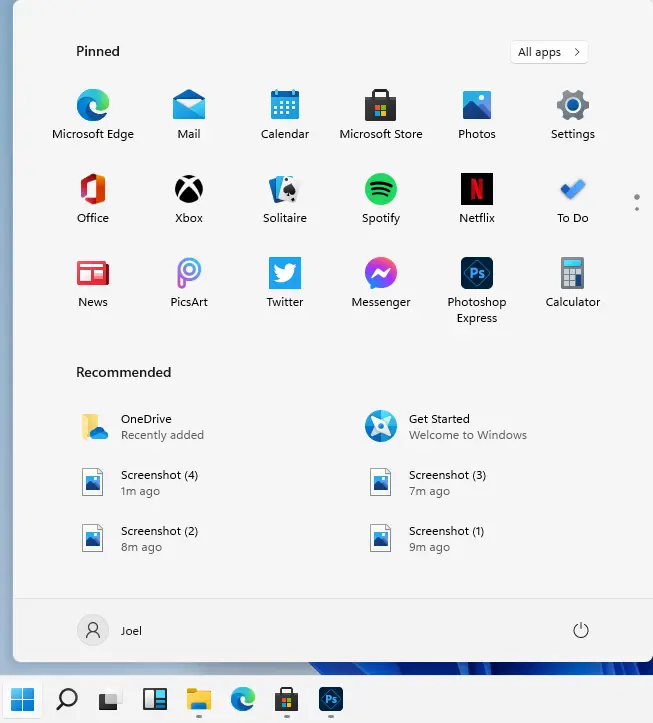Open File Explorer on the taskbar
Screen dimensions: 653x723
pos(199,699)
